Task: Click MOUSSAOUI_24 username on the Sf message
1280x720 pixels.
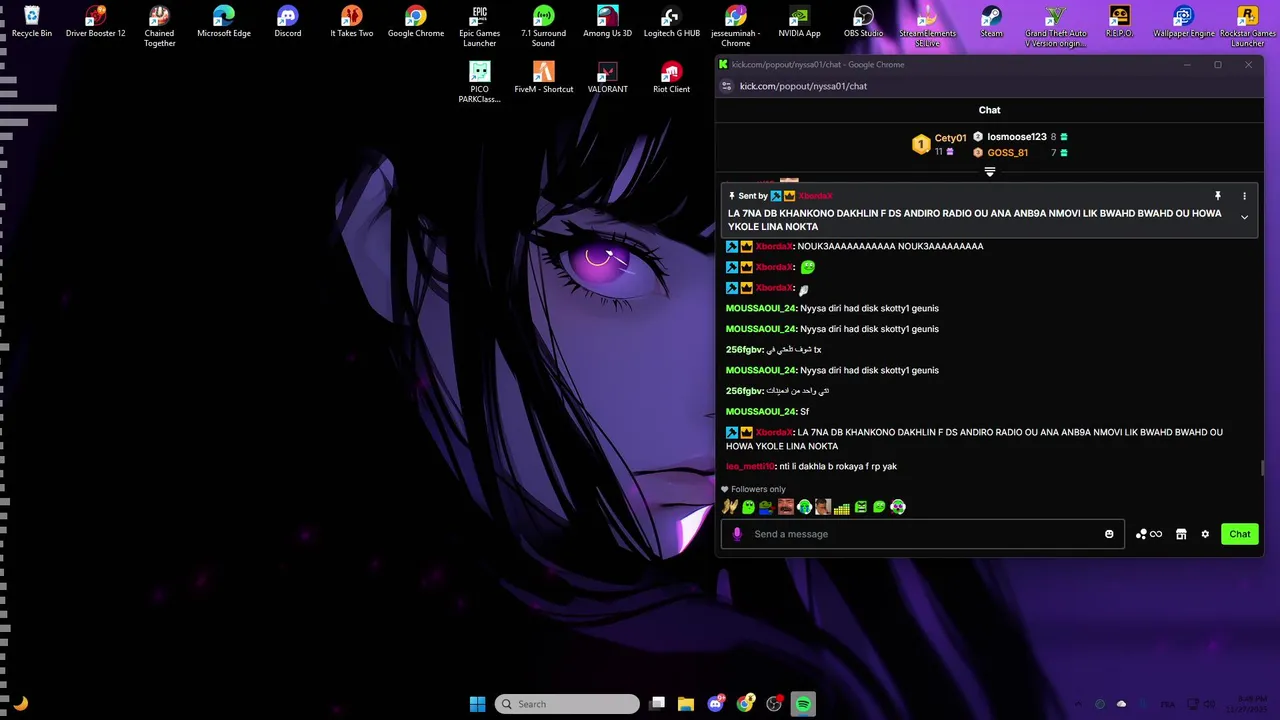Action: click(761, 412)
